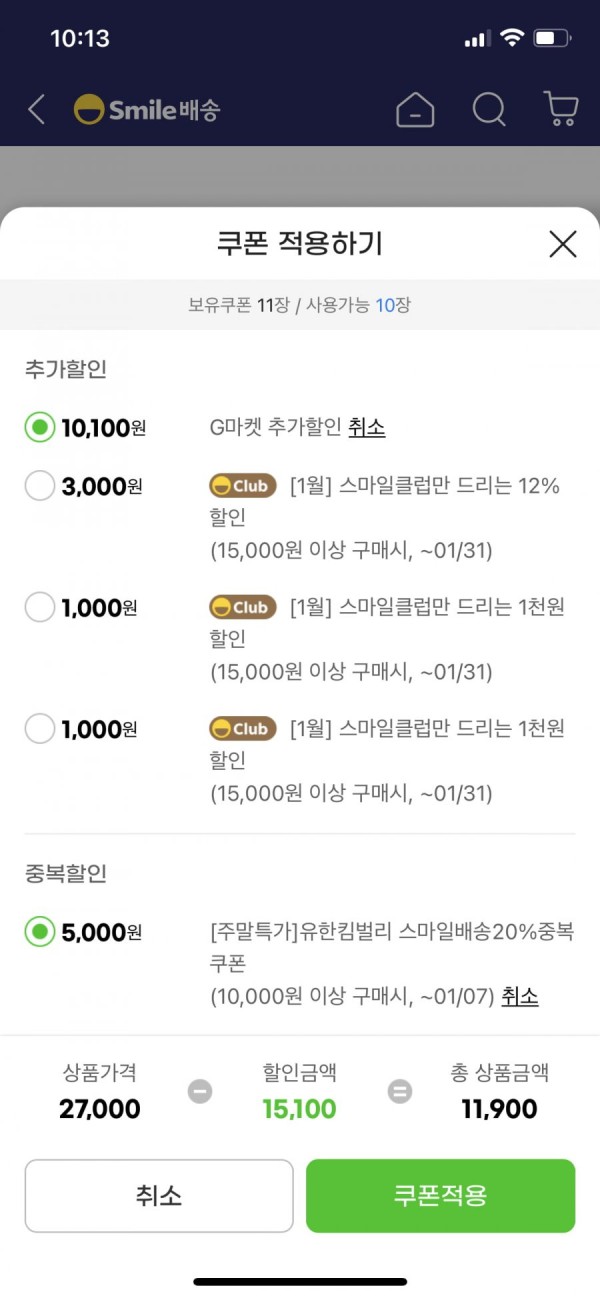Screen dimensions: 600x1298
Task: Choose the first 1,000원 coupon radio
Action: pos(40,607)
